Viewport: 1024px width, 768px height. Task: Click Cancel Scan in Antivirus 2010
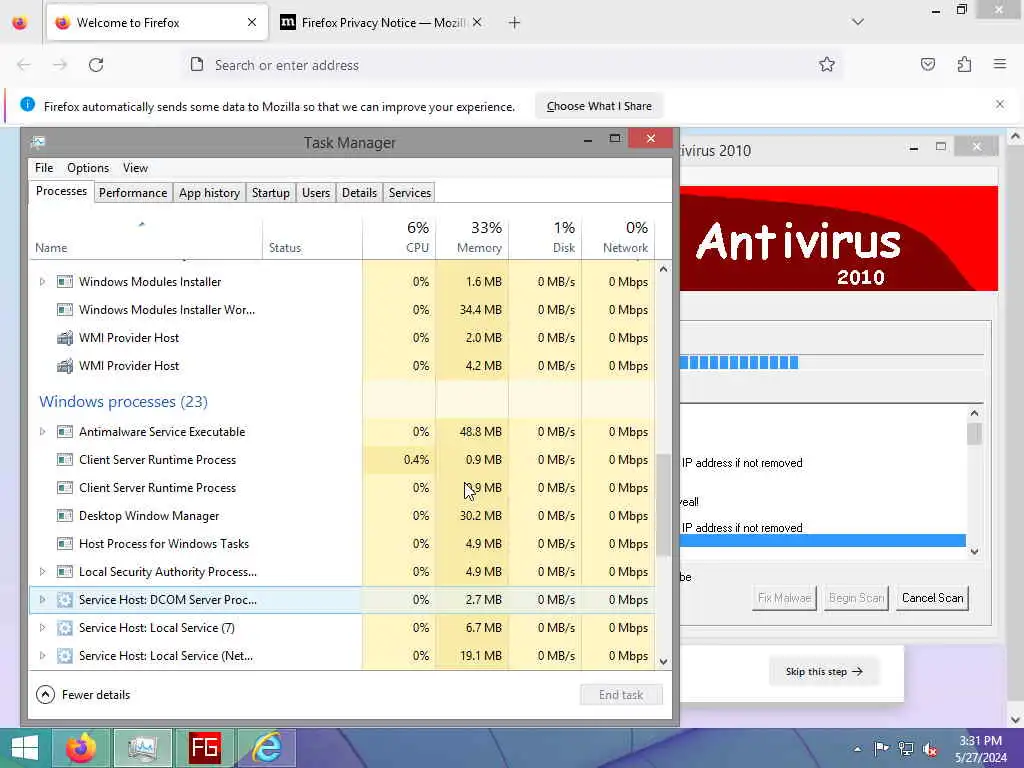tap(932, 598)
